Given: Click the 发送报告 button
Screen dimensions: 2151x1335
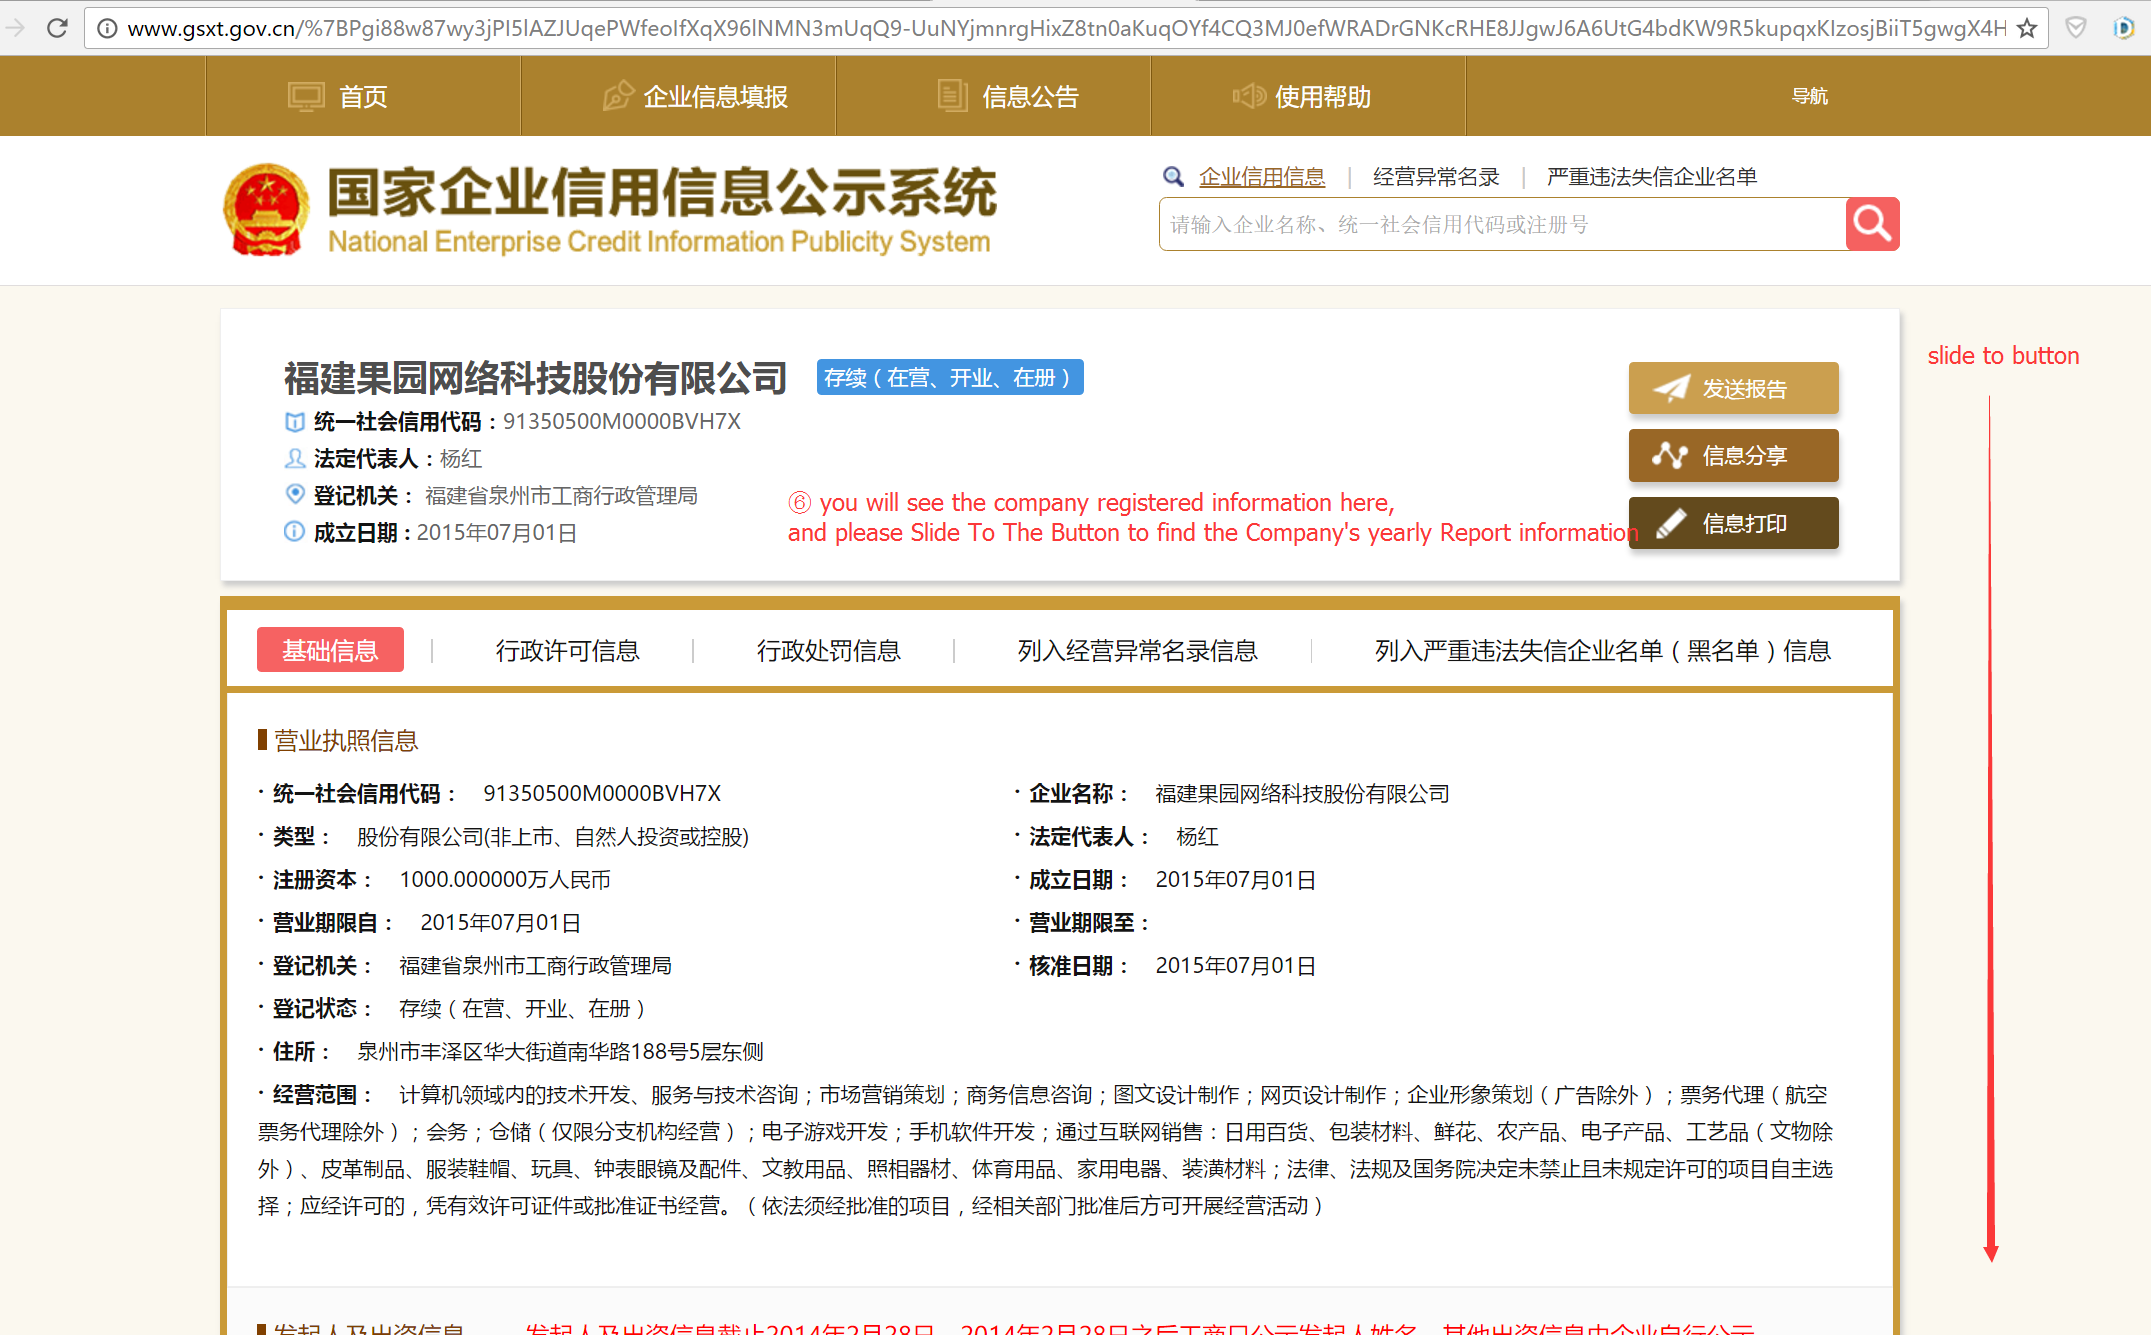Looking at the screenshot, I should tap(1733, 388).
